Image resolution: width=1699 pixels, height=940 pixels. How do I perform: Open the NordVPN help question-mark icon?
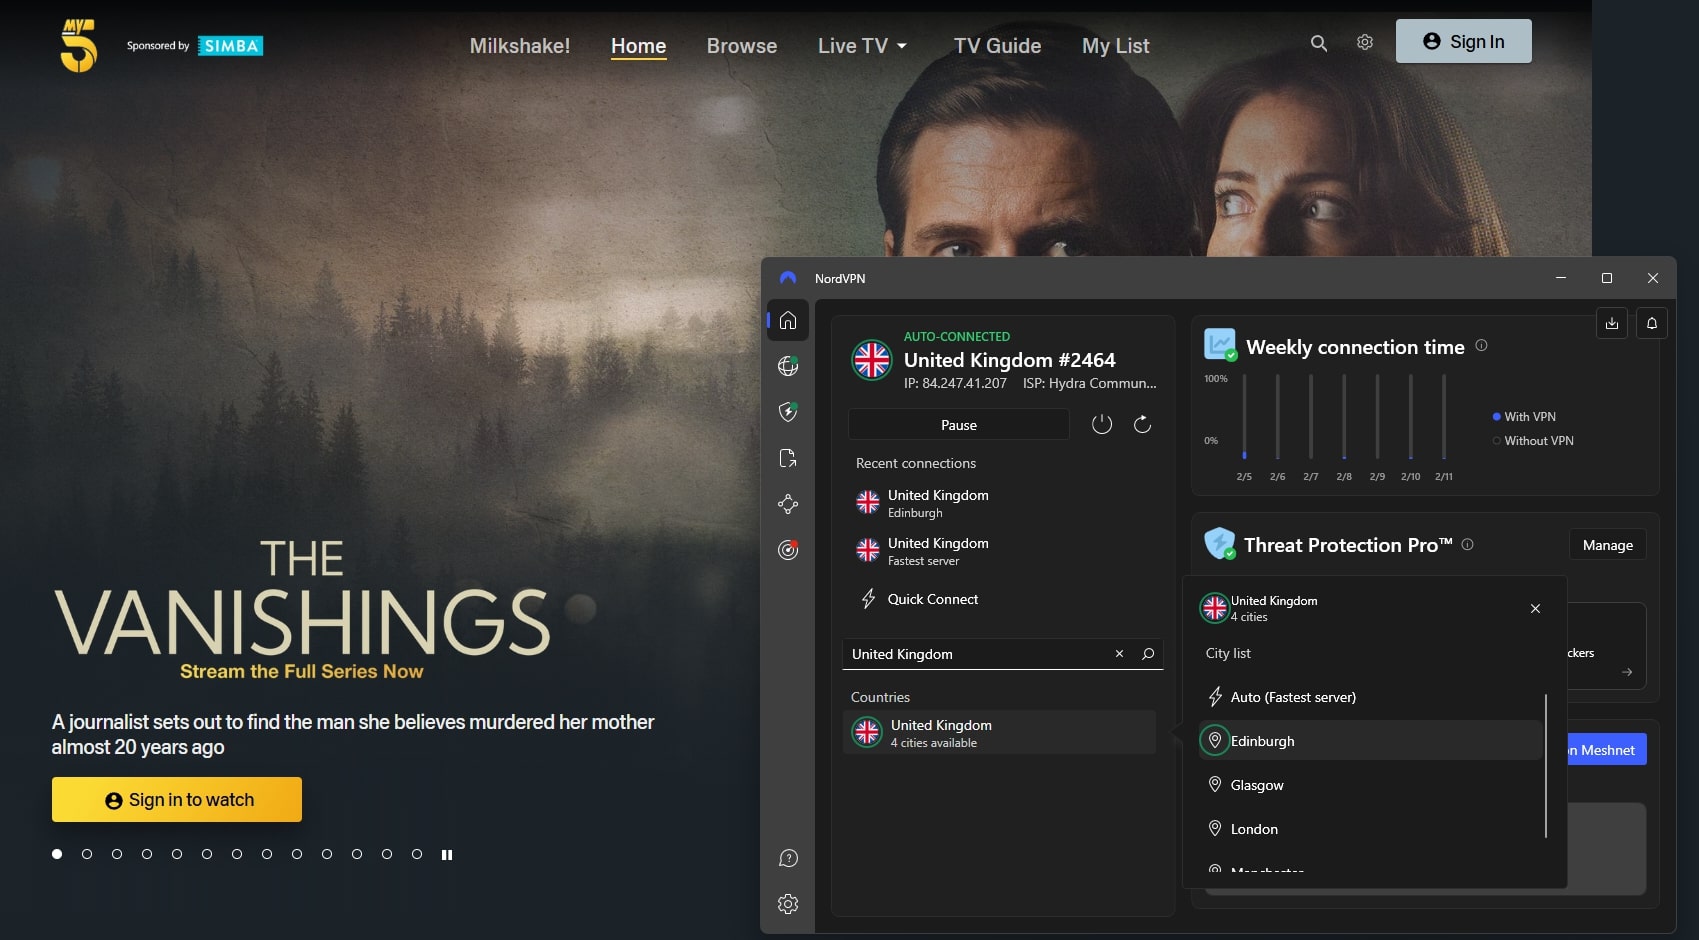(788, 858)
